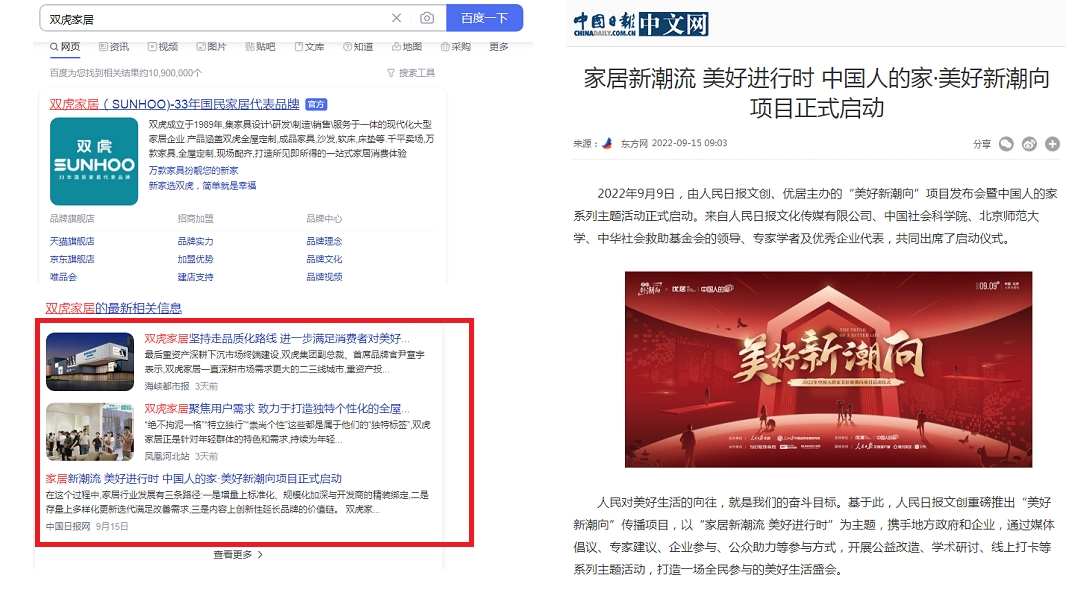
Task: Open the 更多 tab menu
Action: pos(499,47)
